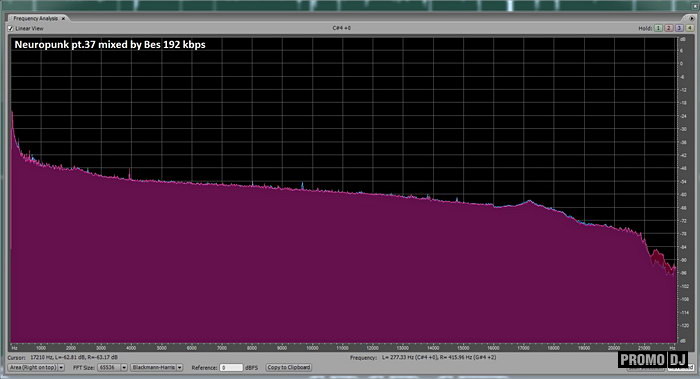This screenshot has height=379, width=700.
Task: Close the Frequency Analysis tab
Action: coord(63,19)
